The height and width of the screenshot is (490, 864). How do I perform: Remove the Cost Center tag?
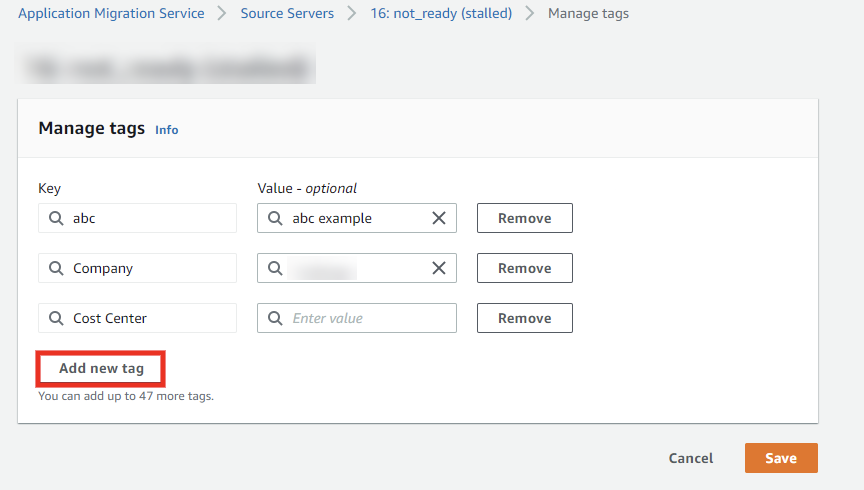(524, 318)
